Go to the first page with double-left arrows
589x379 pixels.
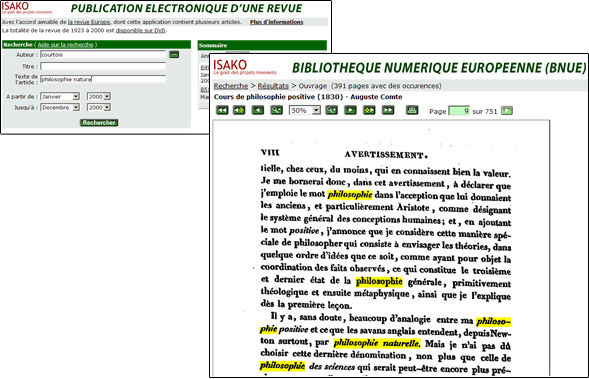point(222,110)
